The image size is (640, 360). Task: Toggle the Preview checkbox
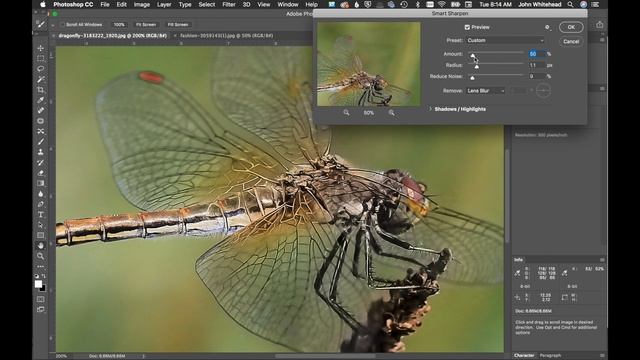click(467, 27)
